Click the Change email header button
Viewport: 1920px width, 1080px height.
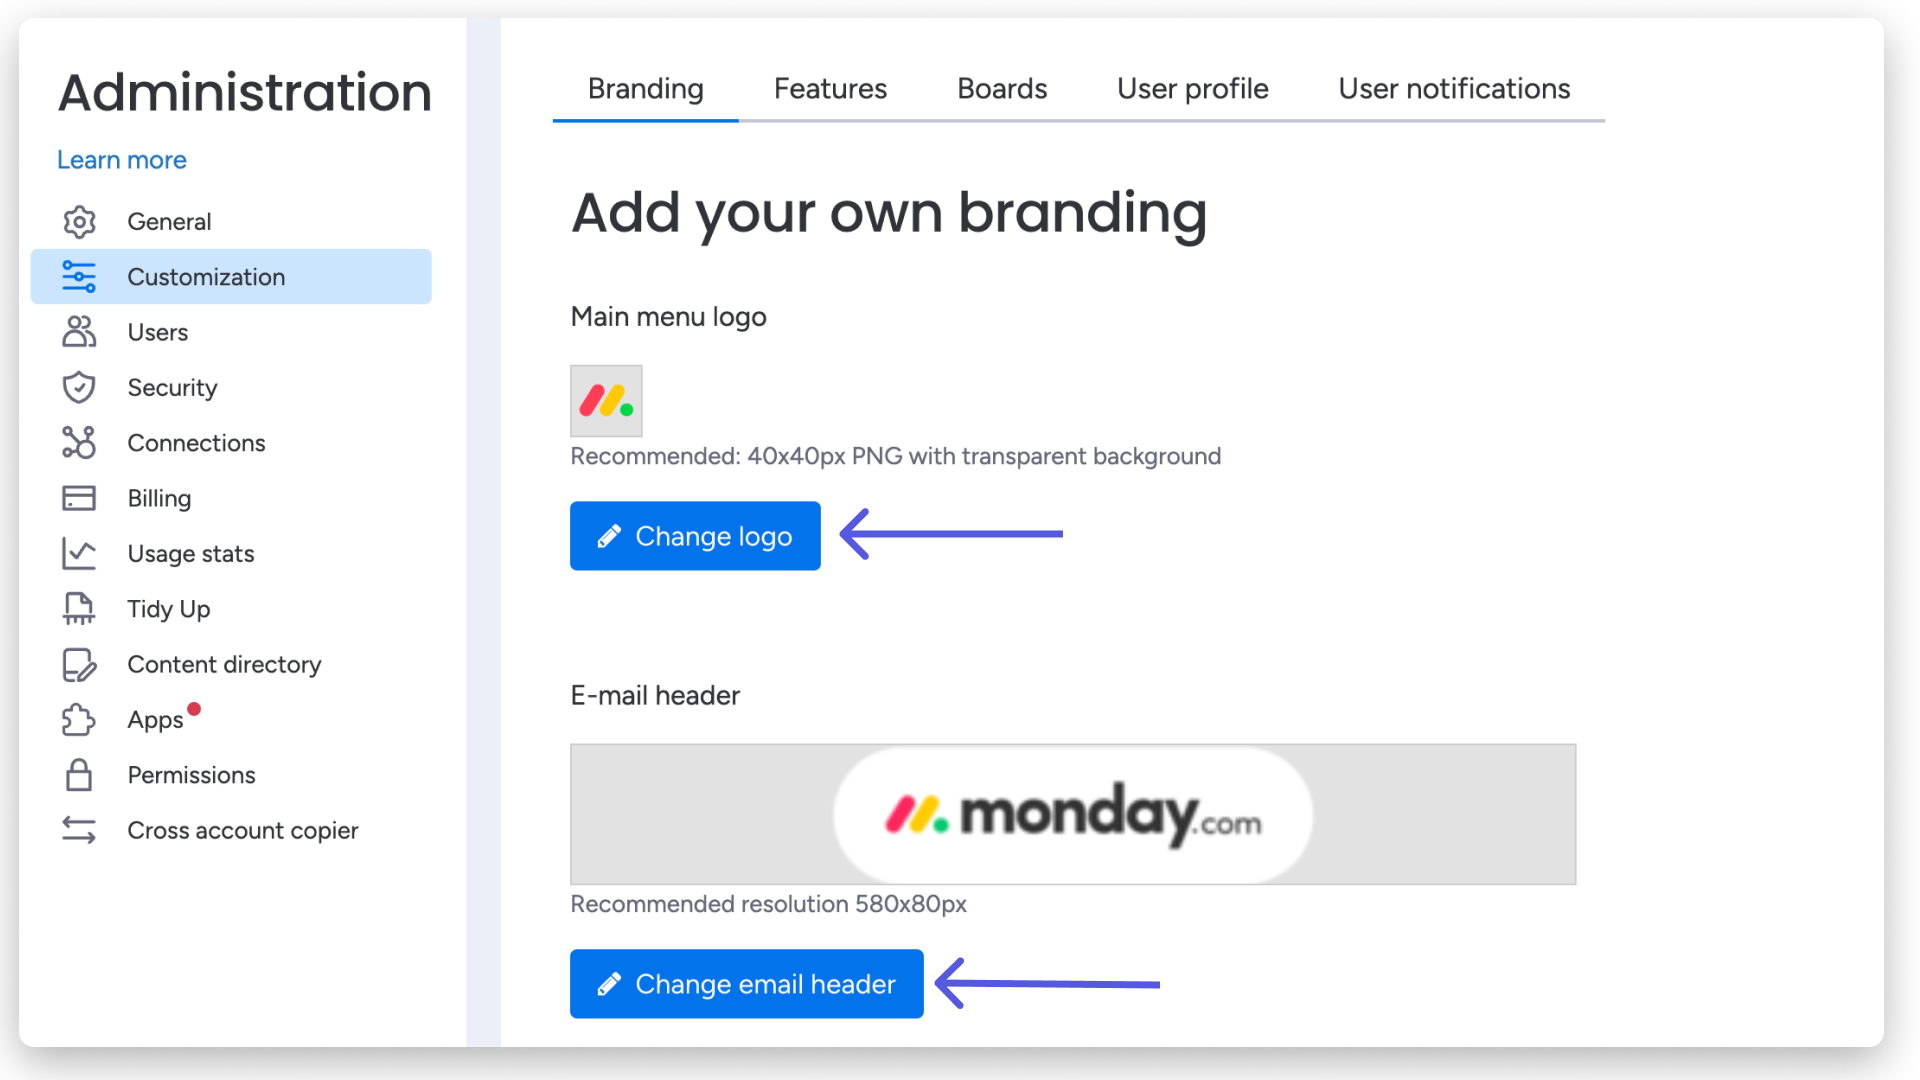pos(747,984)
